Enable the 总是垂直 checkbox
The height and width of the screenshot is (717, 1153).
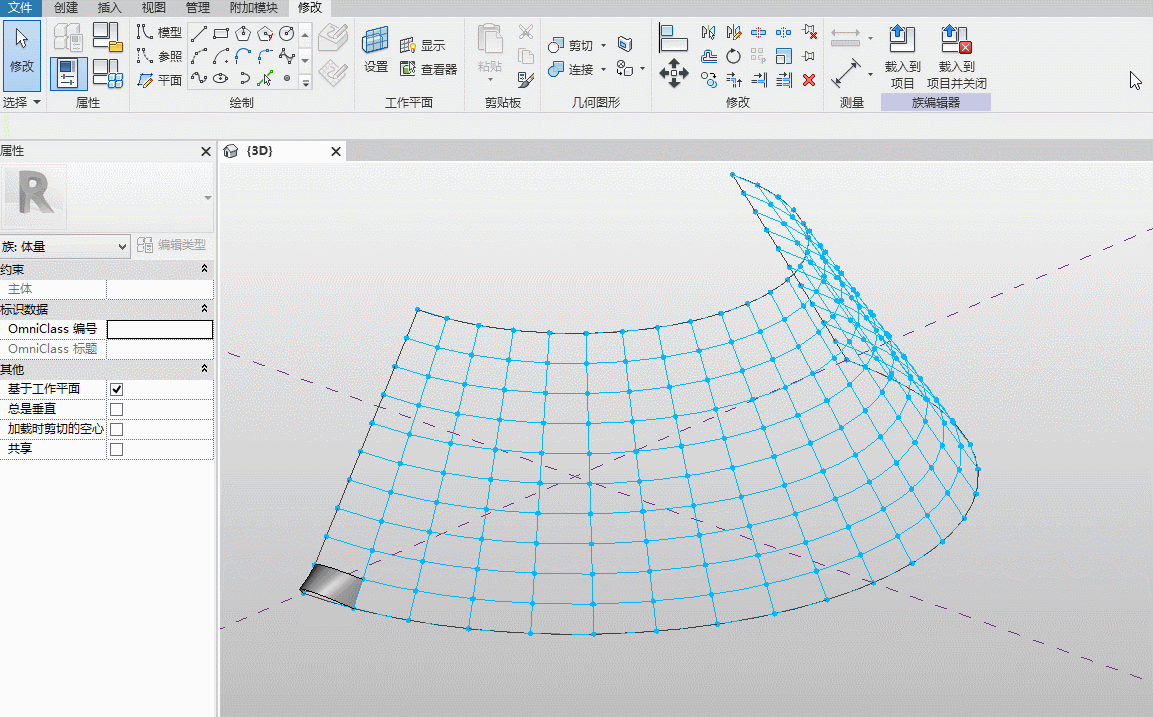coord(116,409)
